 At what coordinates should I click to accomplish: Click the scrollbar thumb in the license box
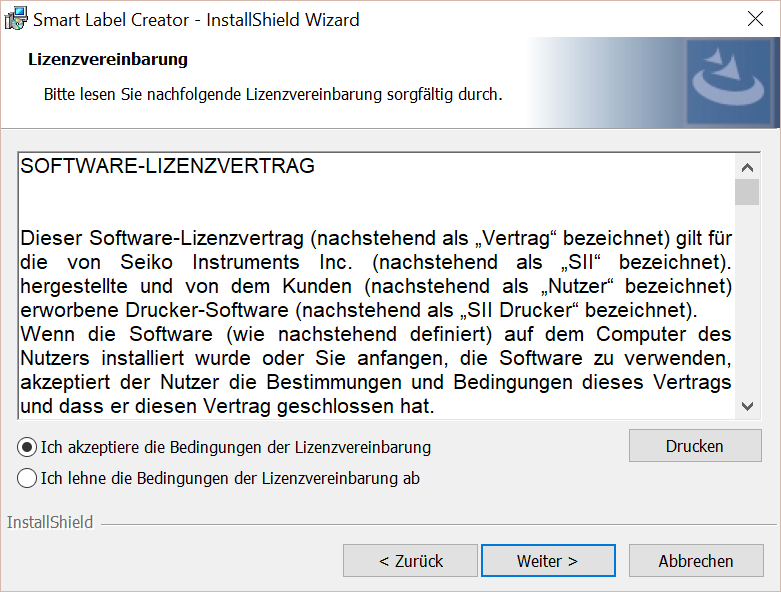coord(747,192)
